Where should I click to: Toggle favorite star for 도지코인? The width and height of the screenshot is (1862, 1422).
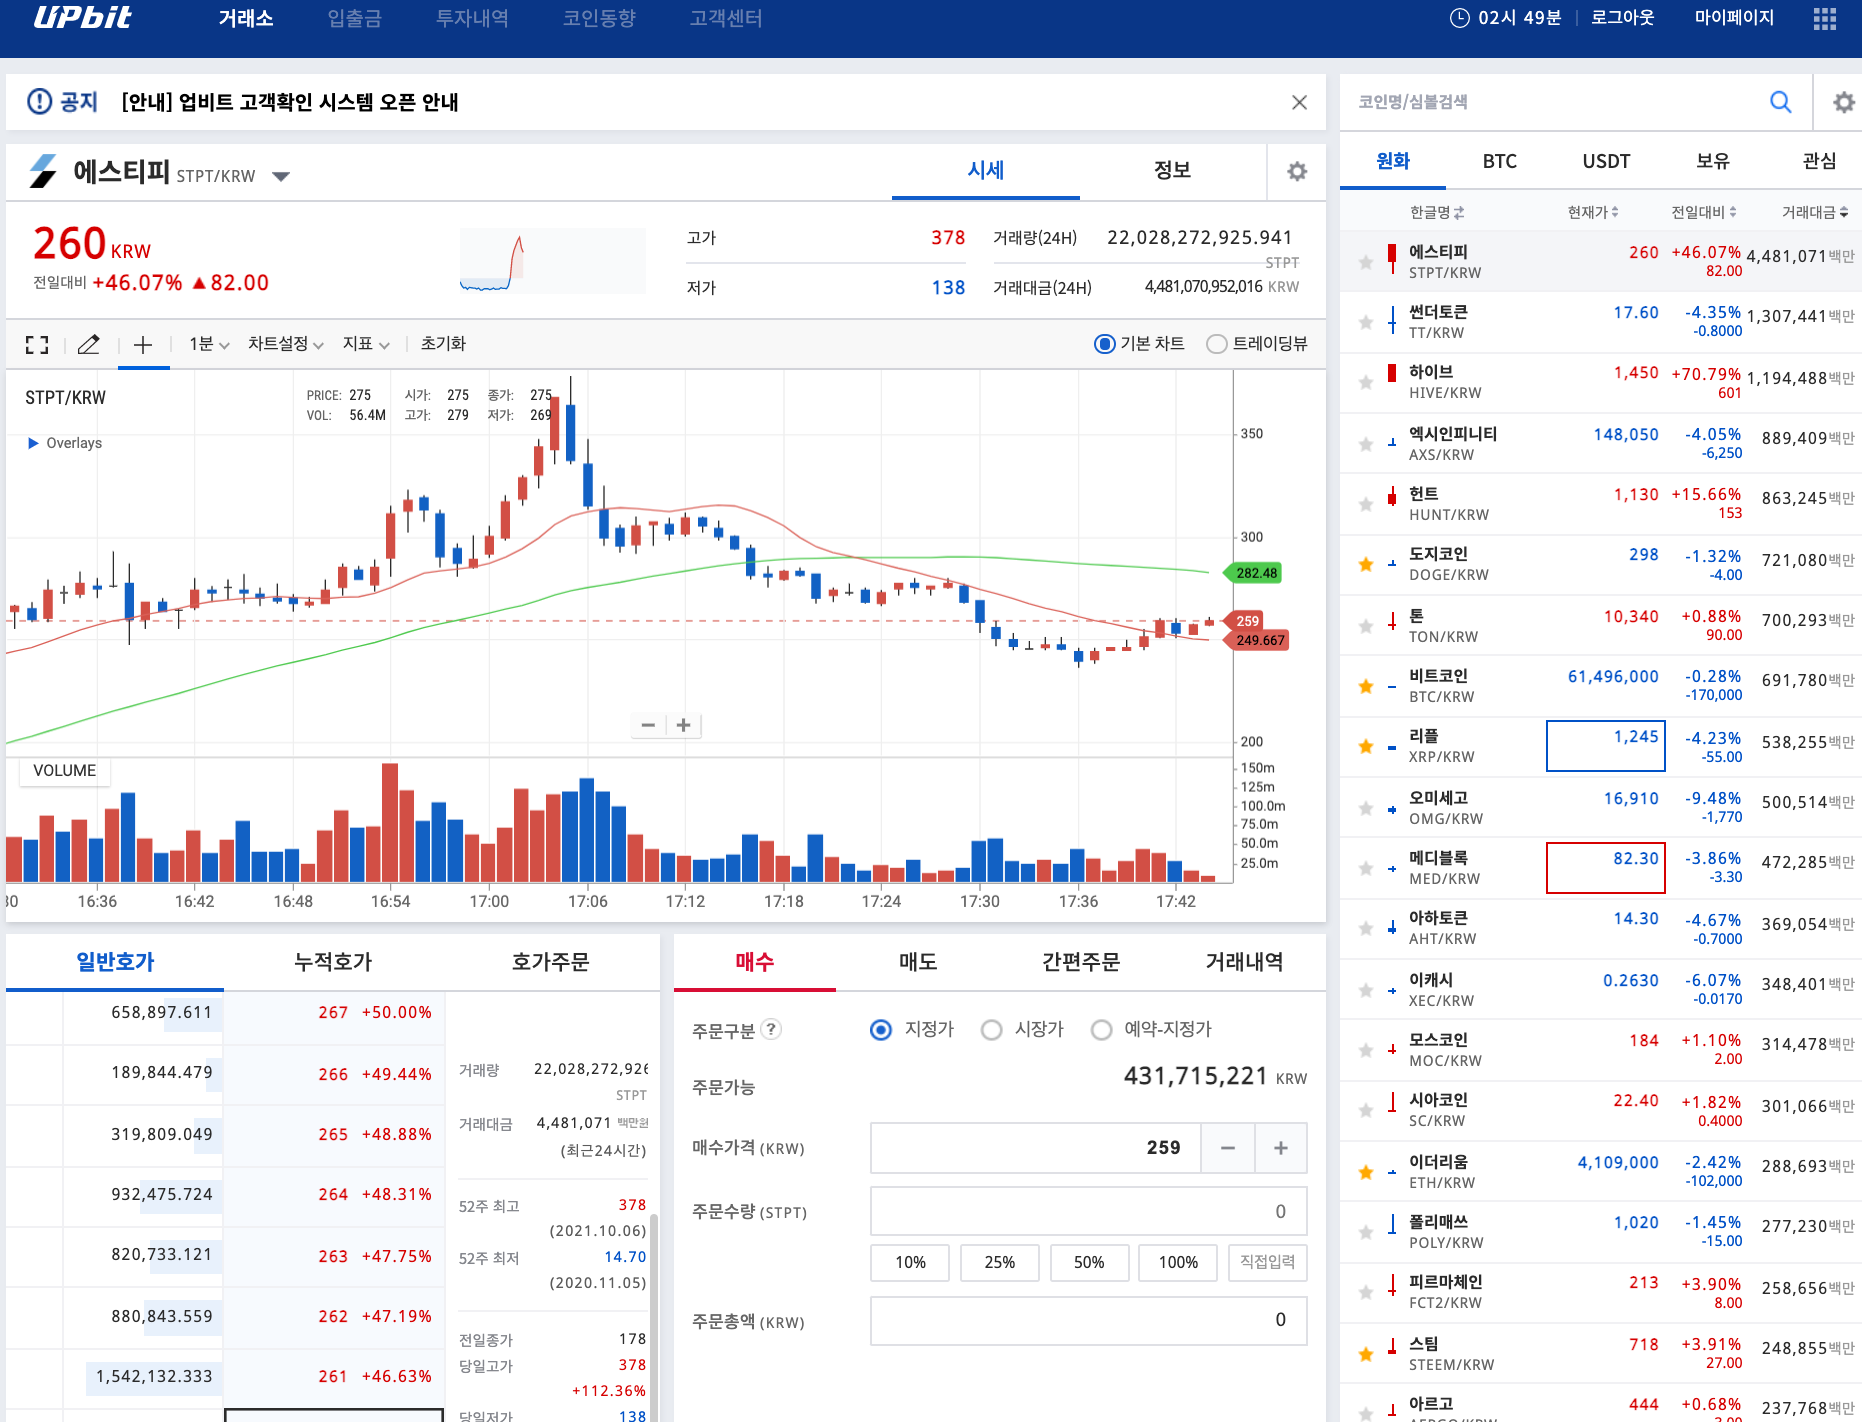[x=1365, y=564]
